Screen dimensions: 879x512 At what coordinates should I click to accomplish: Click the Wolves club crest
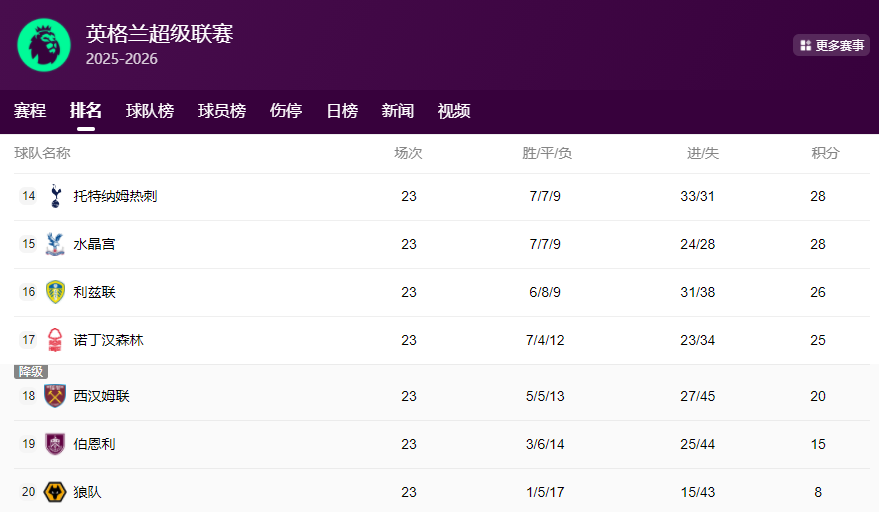(x=55, y=492)
